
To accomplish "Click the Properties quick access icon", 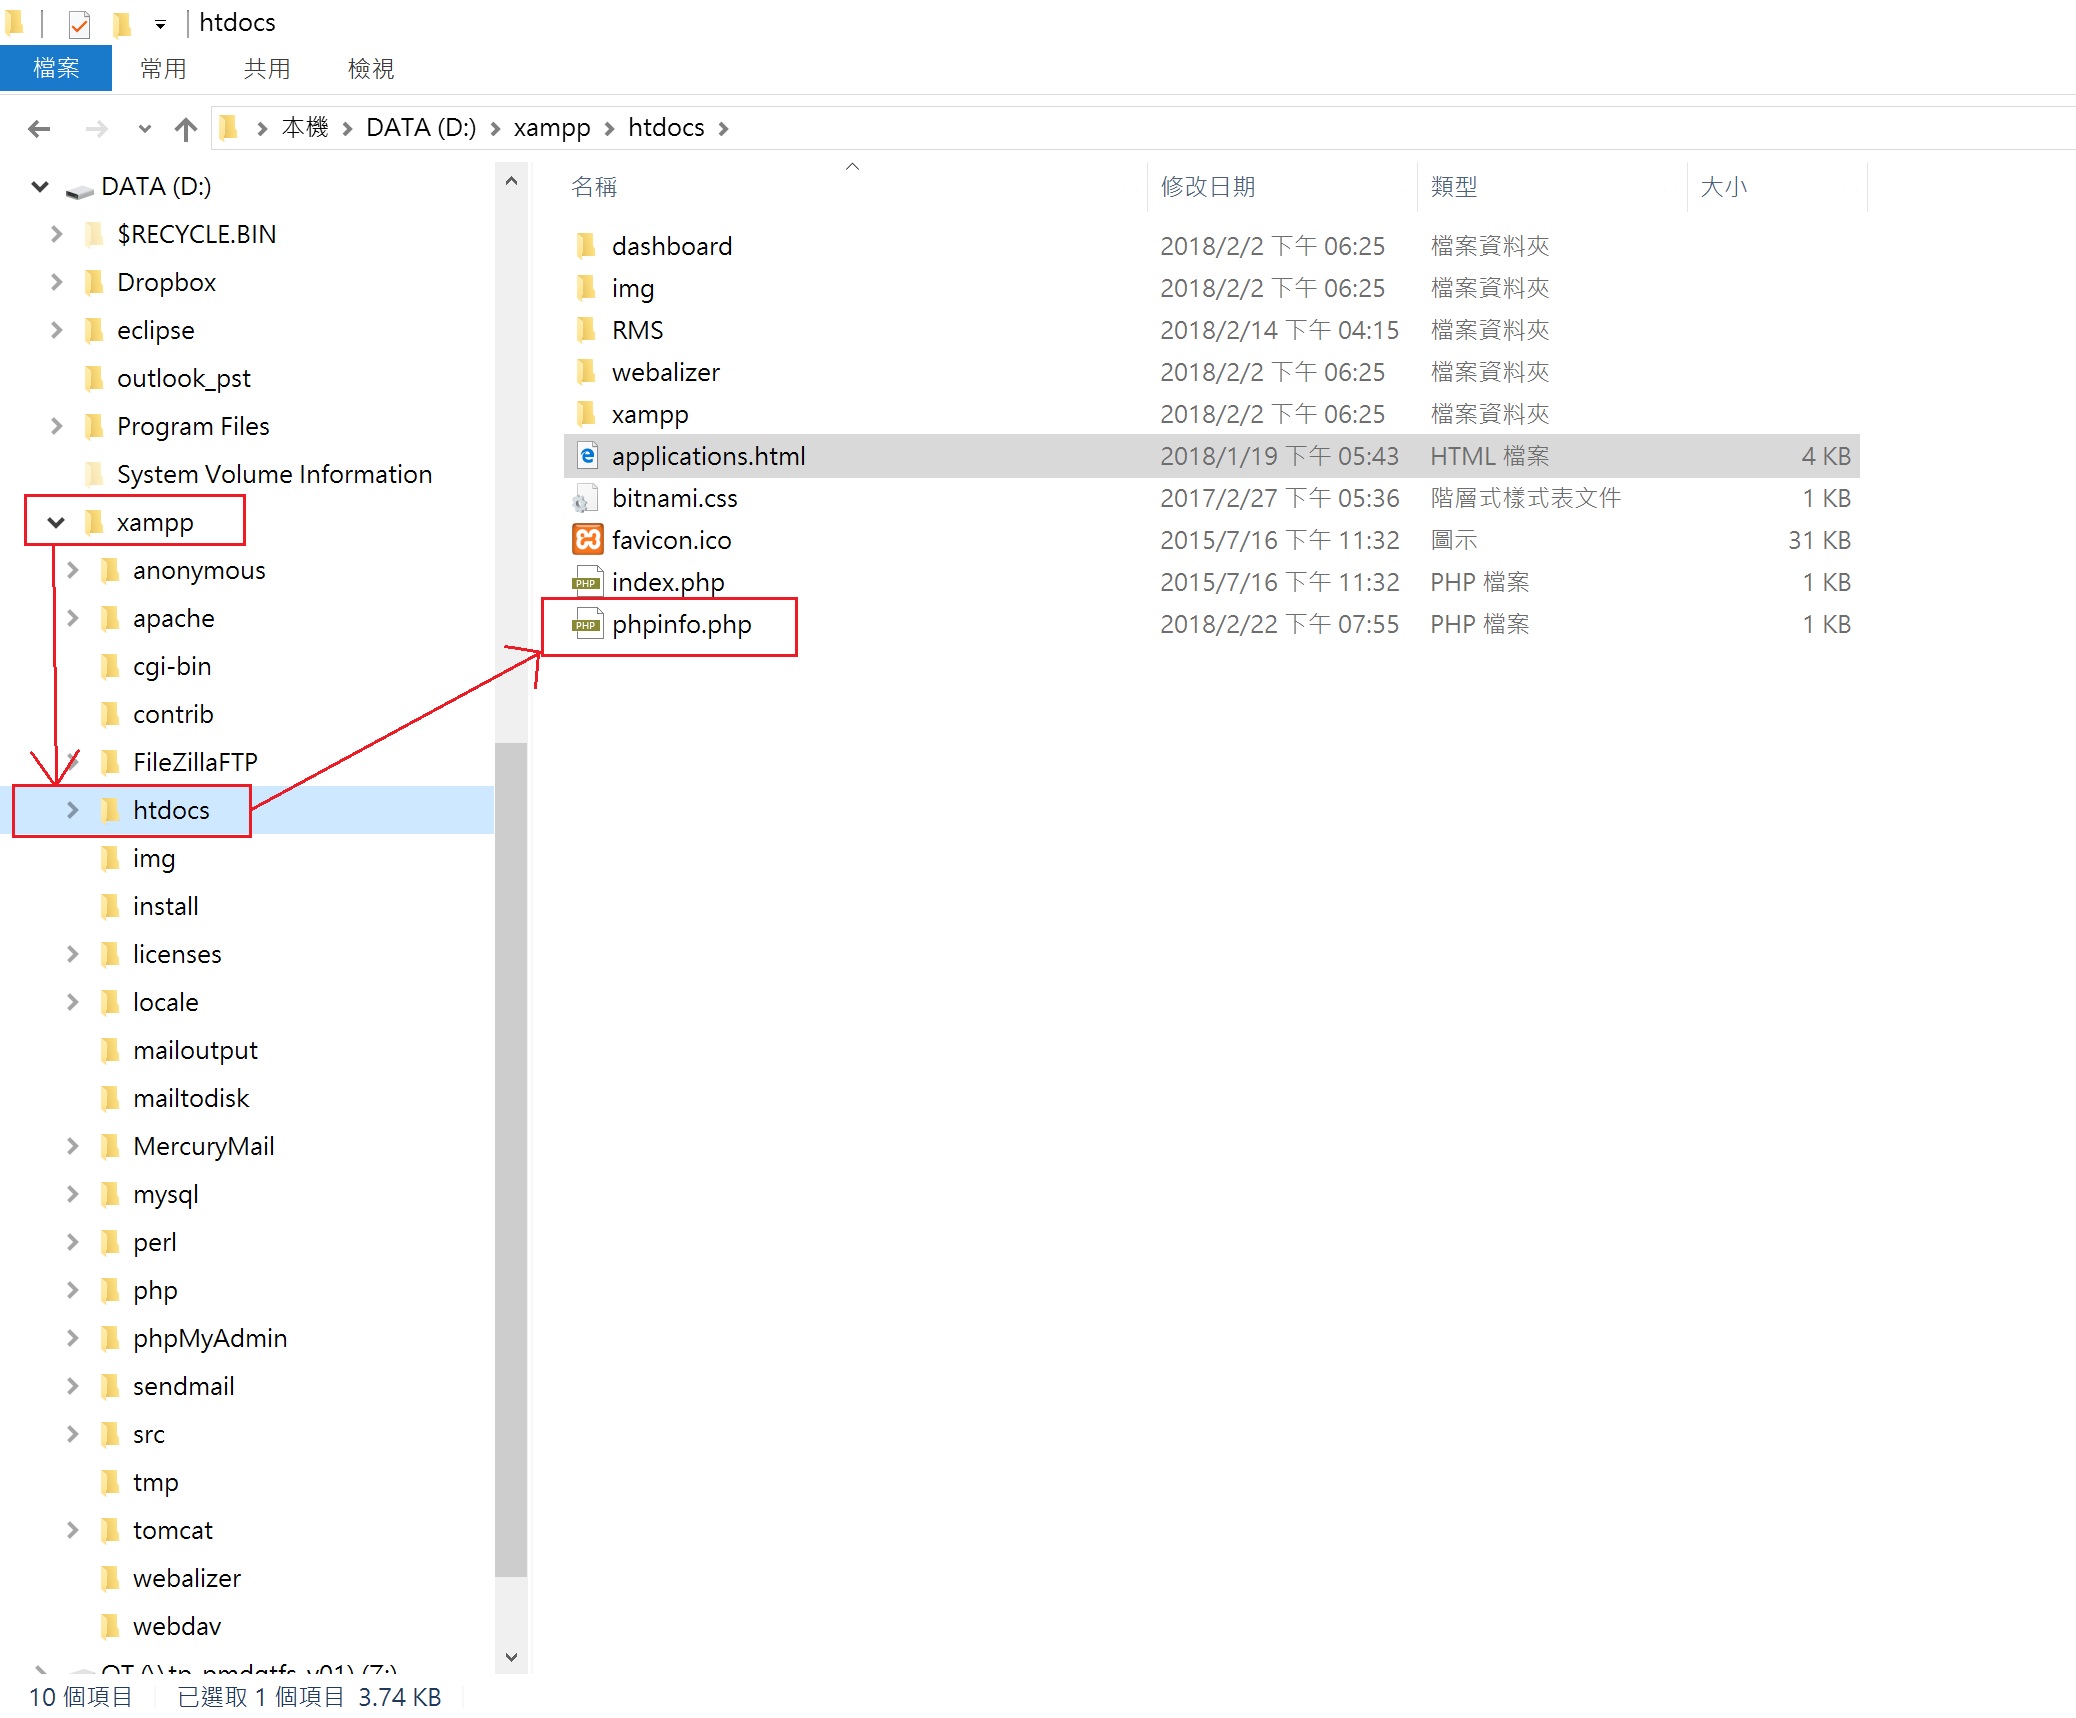I will [x=79, y=23].
